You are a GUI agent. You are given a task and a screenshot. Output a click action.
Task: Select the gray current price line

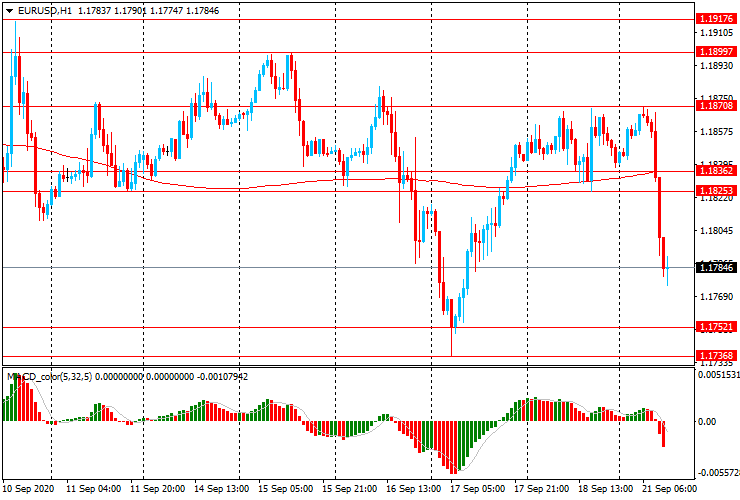(348, 268)
